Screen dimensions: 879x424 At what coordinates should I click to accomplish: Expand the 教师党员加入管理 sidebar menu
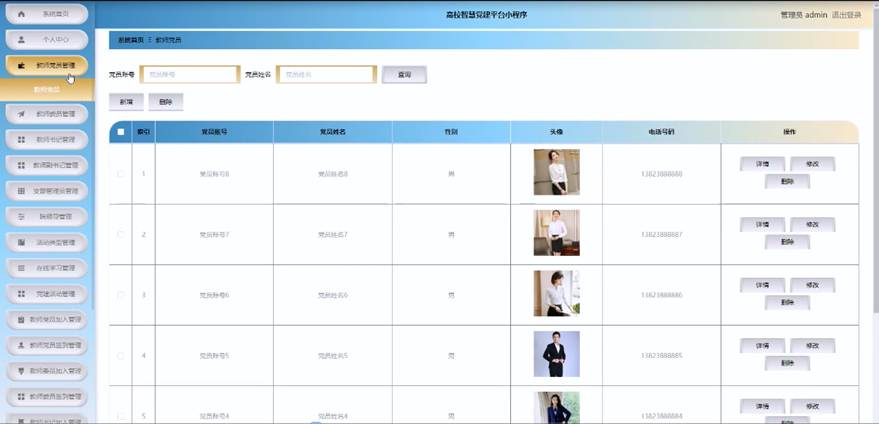47,320
